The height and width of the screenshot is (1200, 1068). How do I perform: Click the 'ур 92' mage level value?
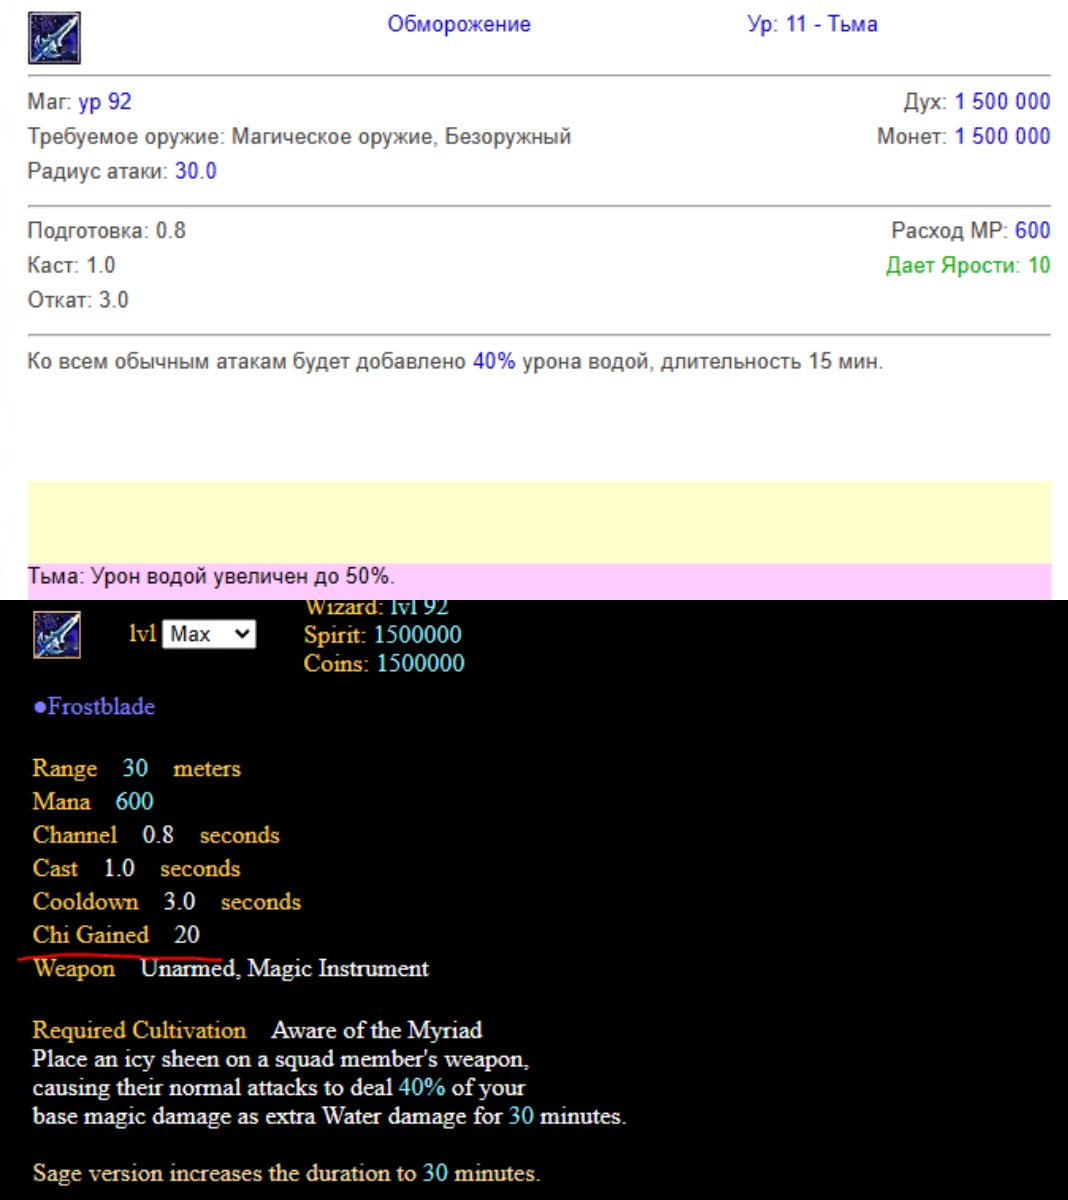105,101
